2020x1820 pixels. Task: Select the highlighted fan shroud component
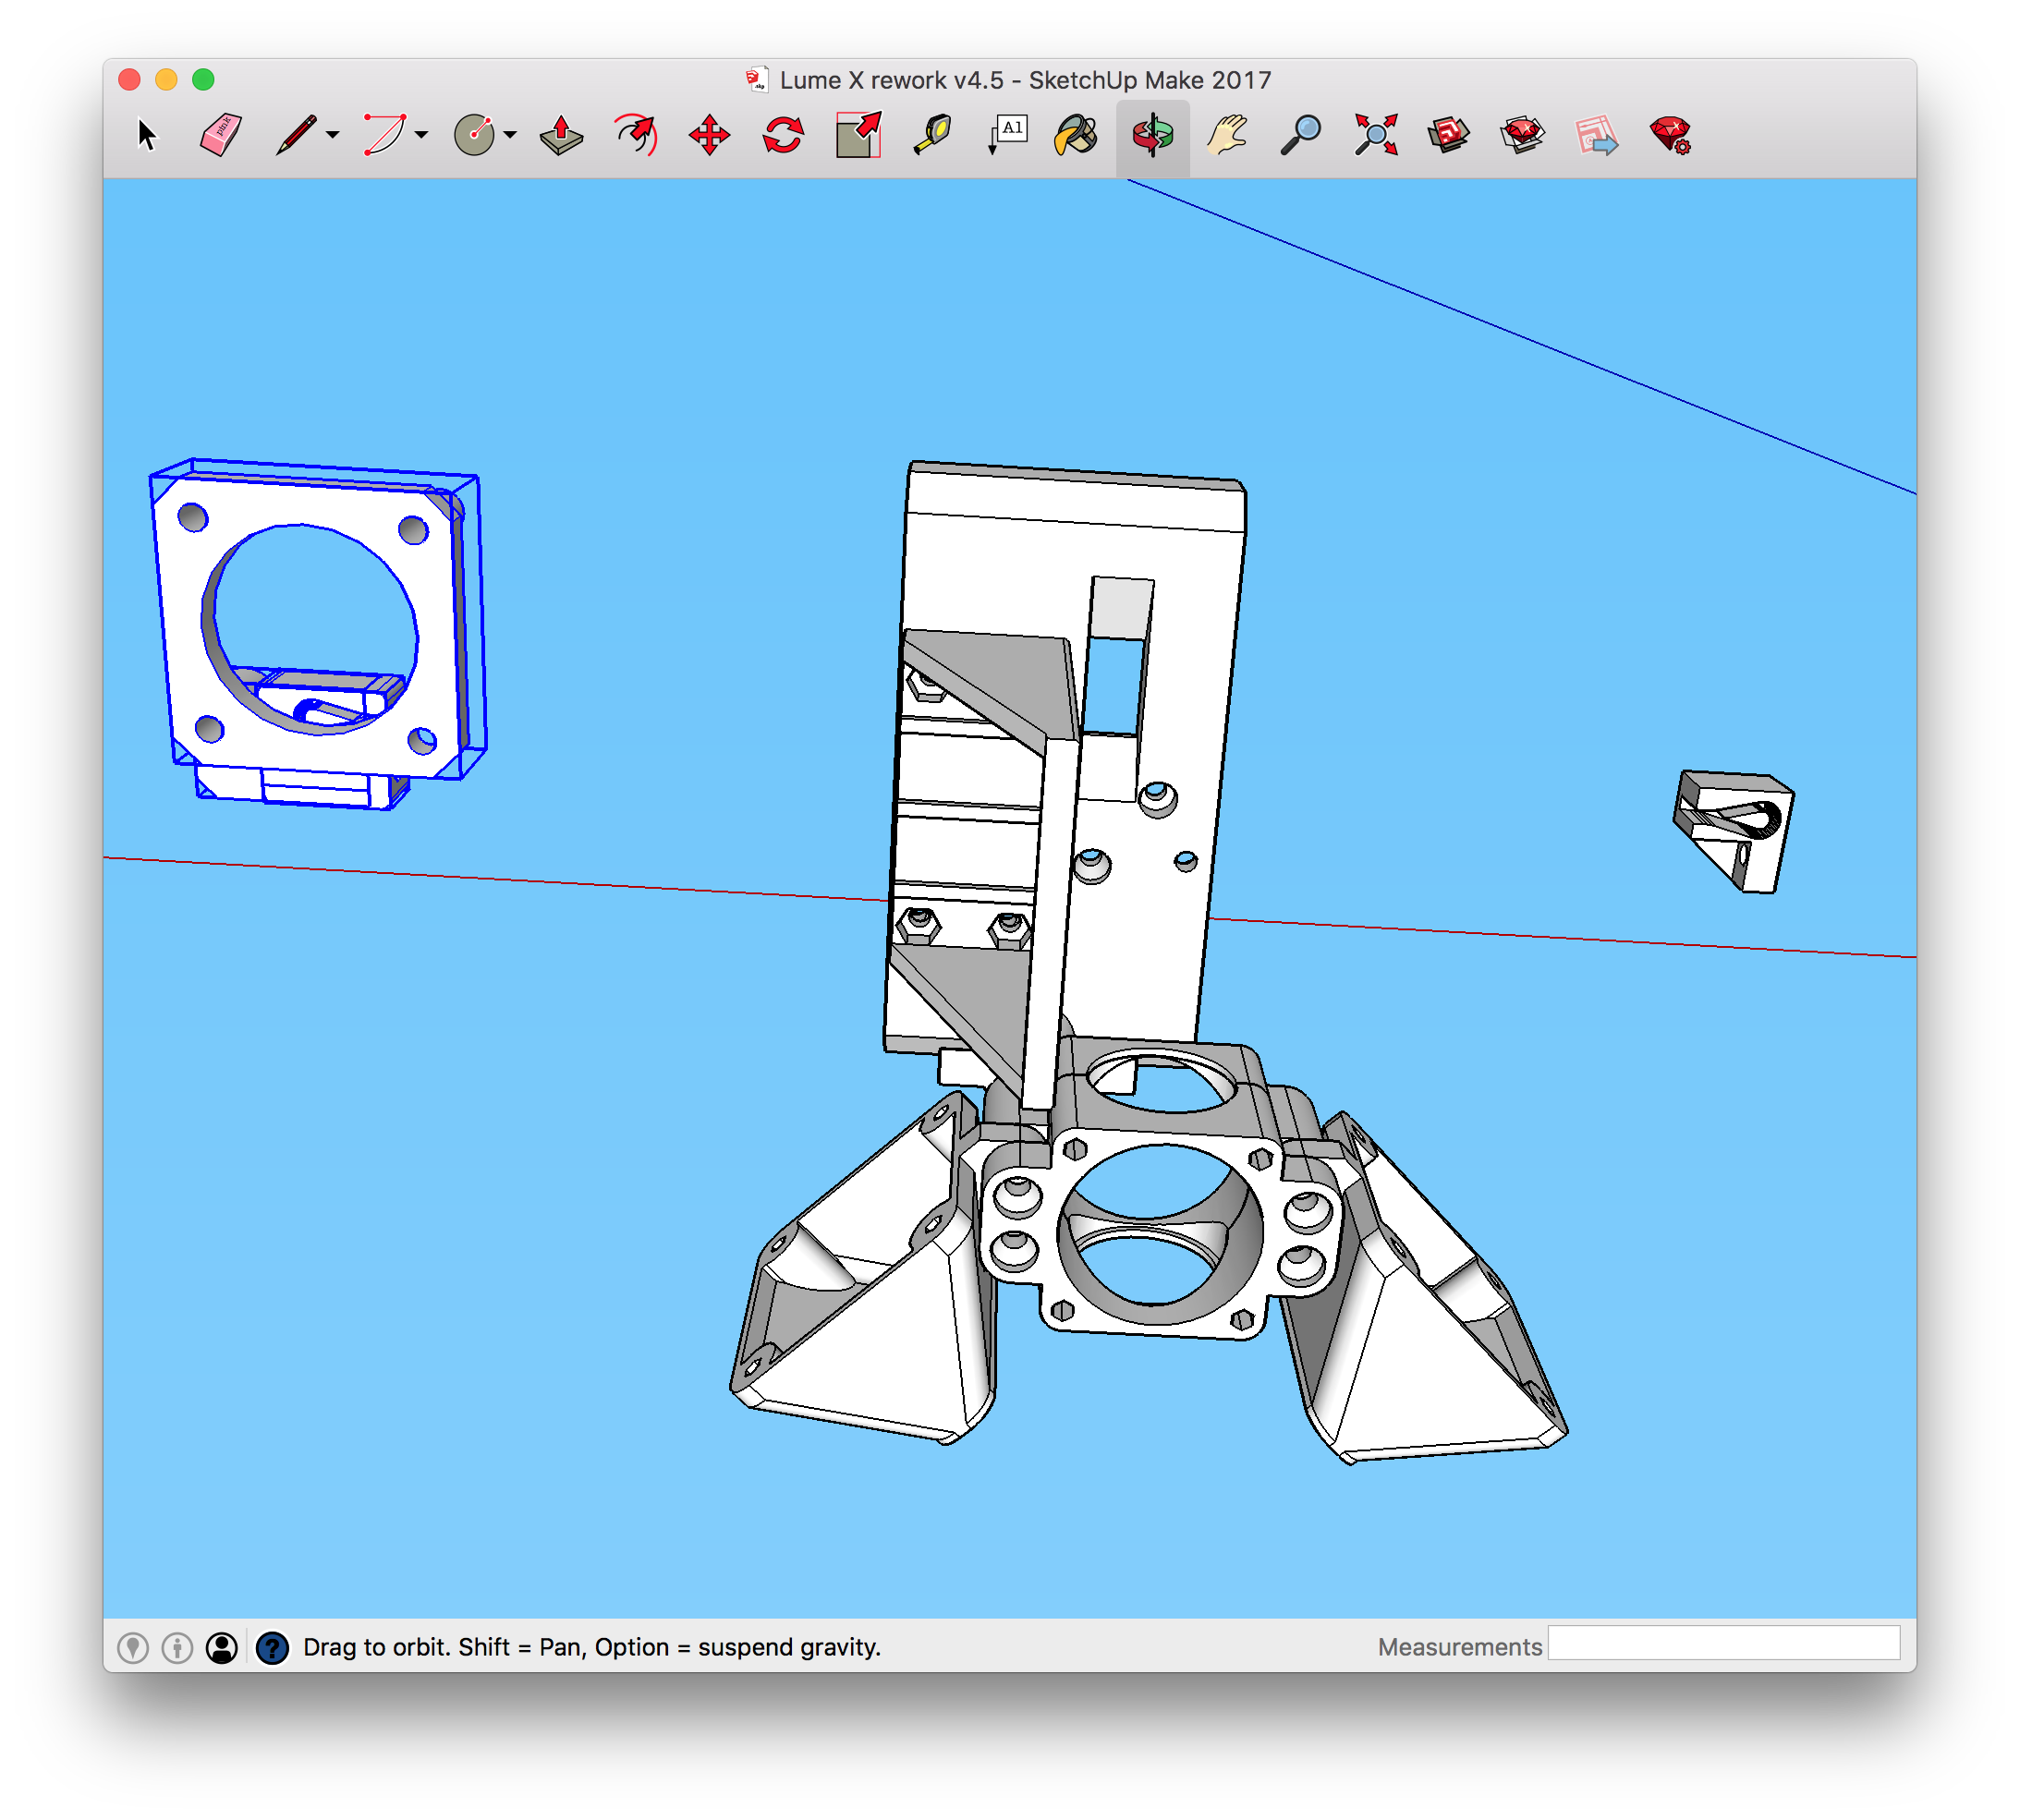coord(318,634)
